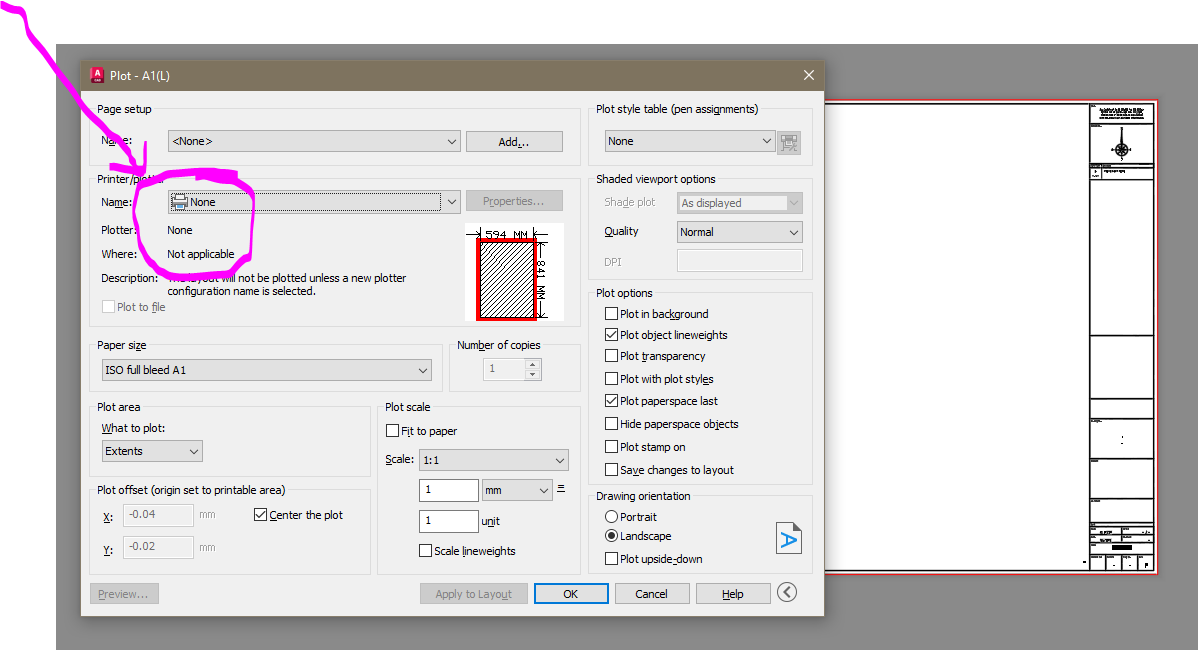Click the lineweight list icon beside mm dropdown
The image size is (1198, 650).
point(561,489)
